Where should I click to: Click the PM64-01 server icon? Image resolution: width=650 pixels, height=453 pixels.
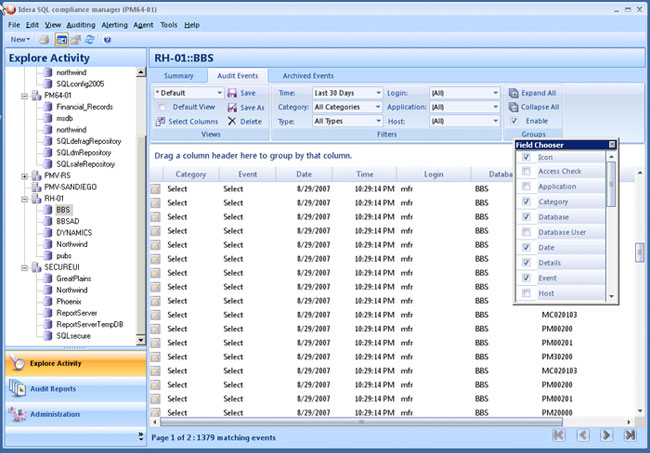pos(36,95)
